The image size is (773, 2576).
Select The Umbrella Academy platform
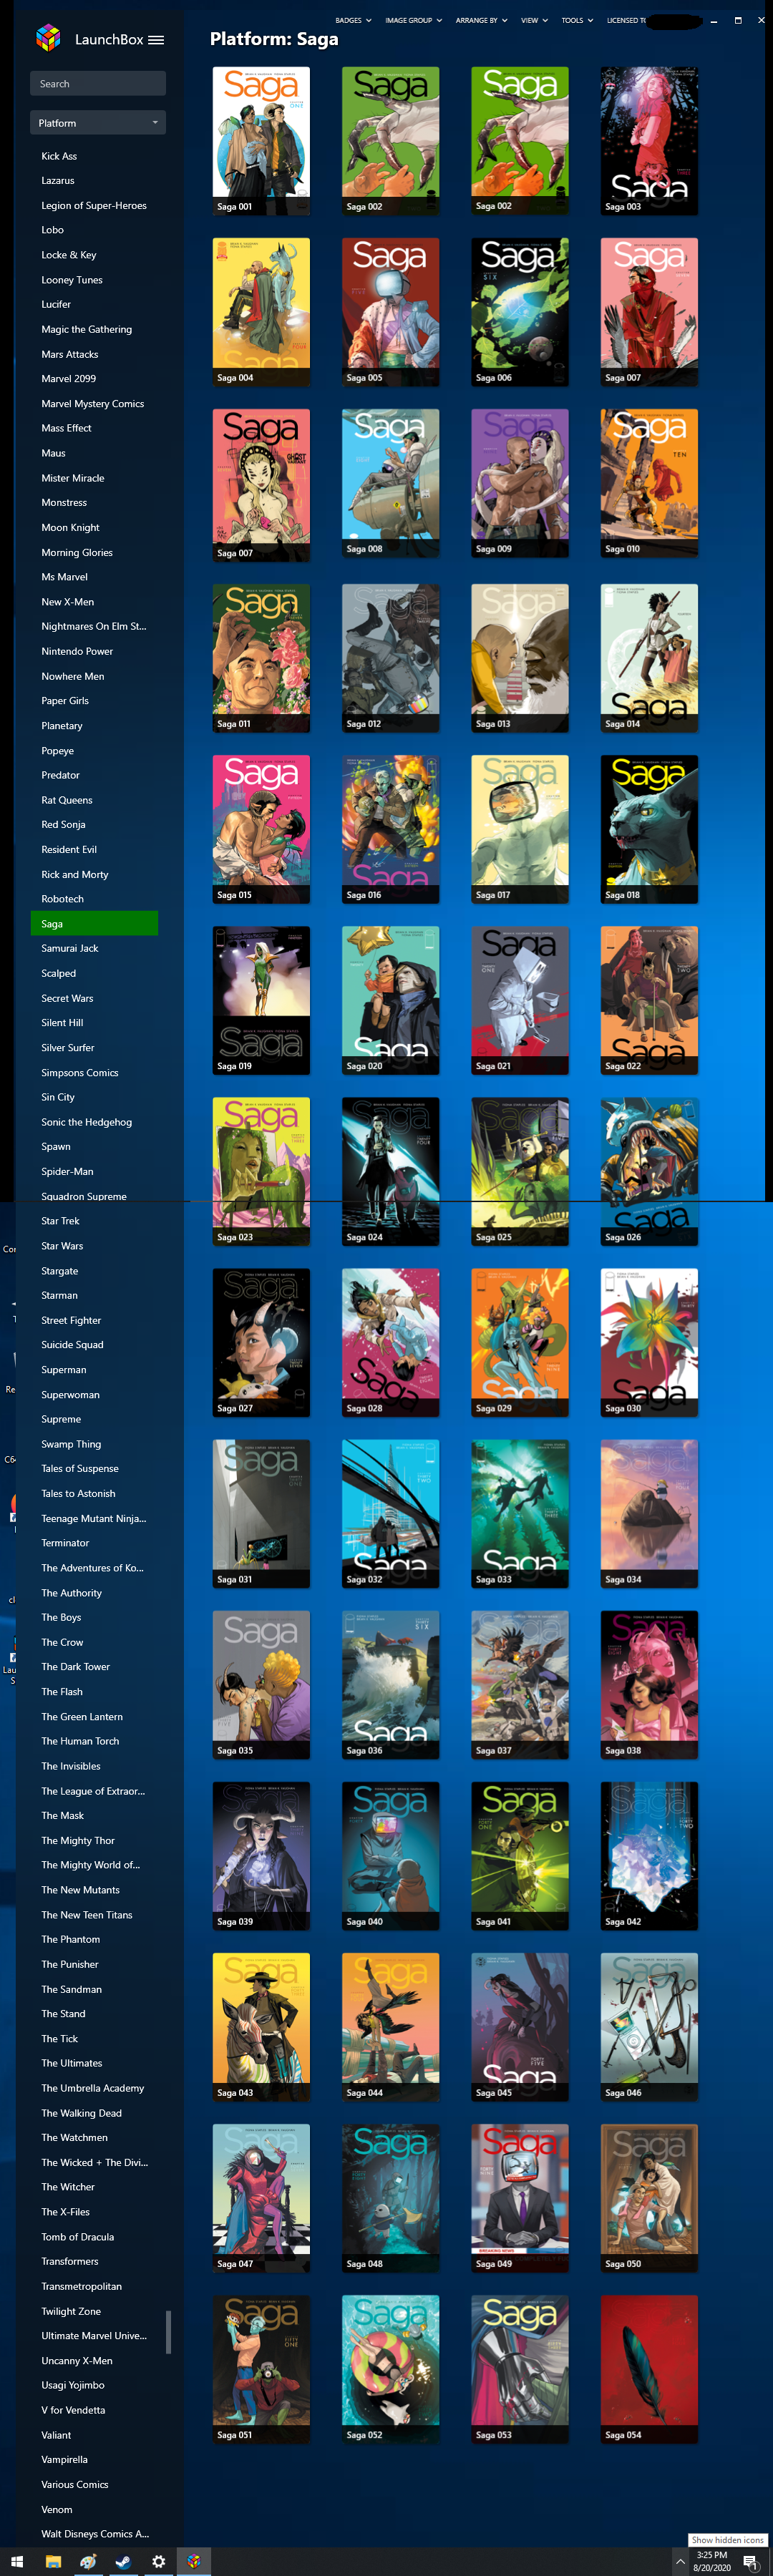[x=94, y=2088]
